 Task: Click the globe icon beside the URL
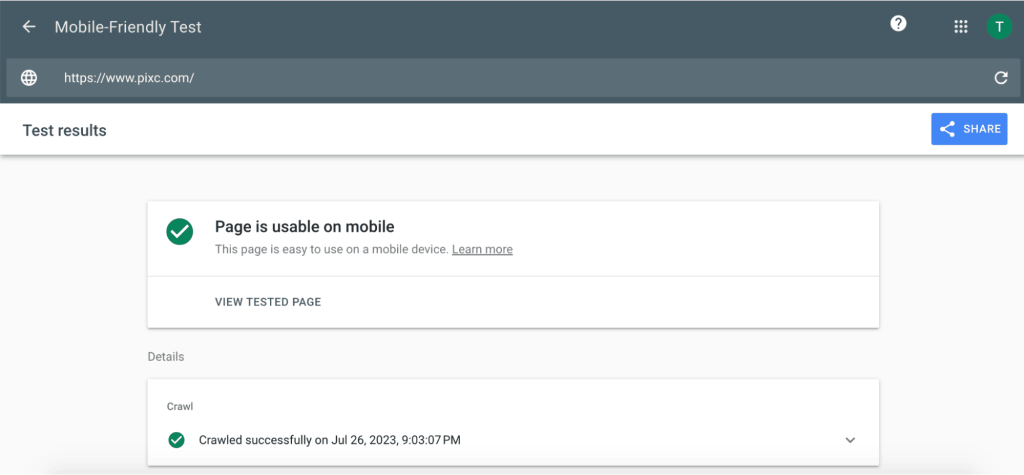29,78
